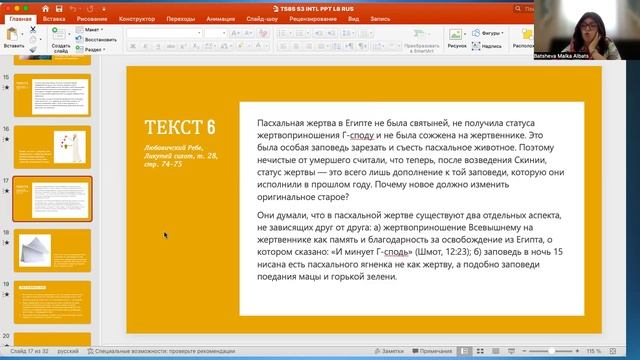Toggle Заметки notes pane in status bar

click(x=389, y=351)
